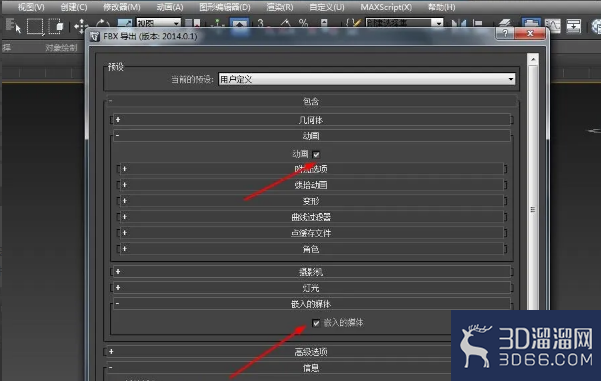The height and width of the screenshot is (381, 601).
Task: Activate the Select and Scale tool
Action: coord(125,24)
